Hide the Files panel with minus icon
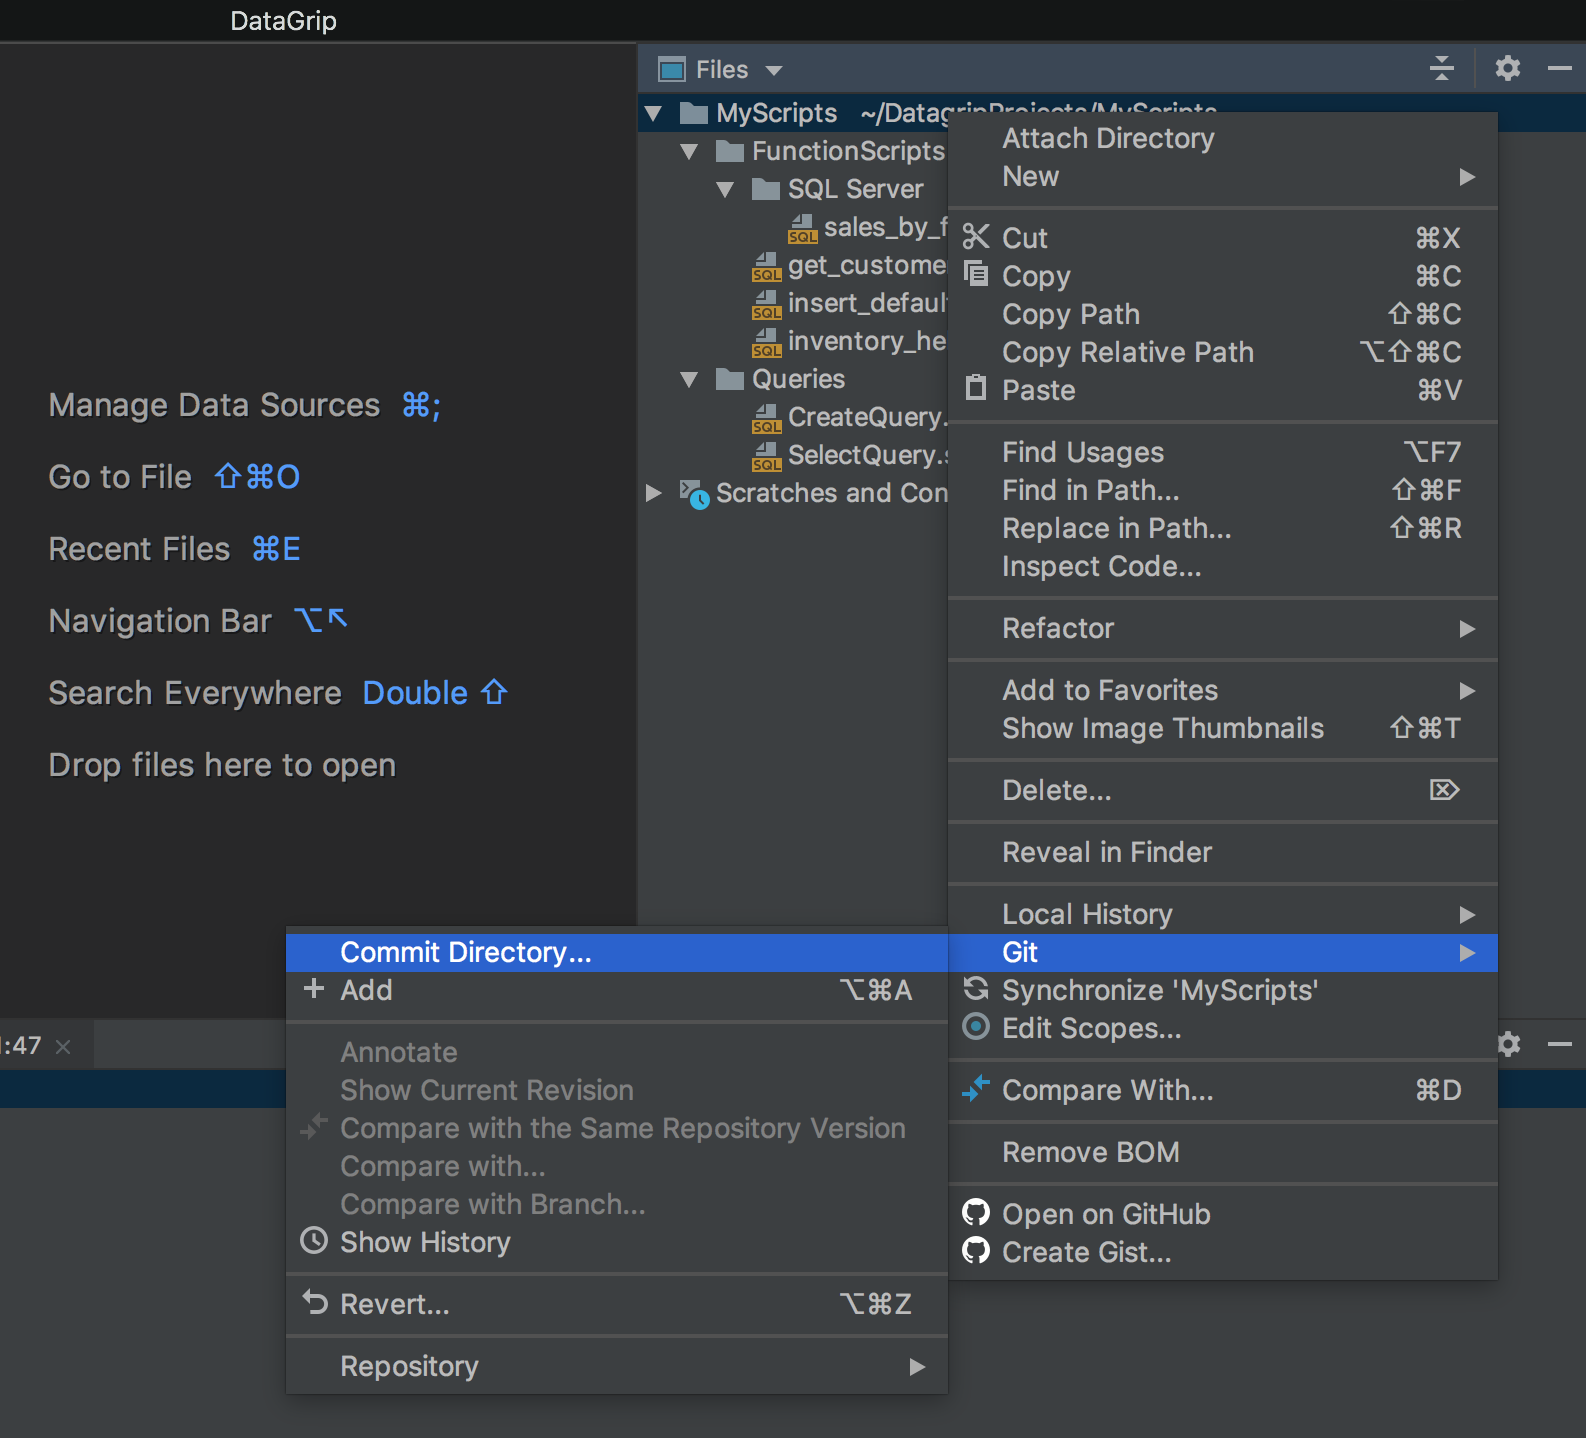Image resolution: width=1586 pixels, height=1438 pixels. (1560, 69)
